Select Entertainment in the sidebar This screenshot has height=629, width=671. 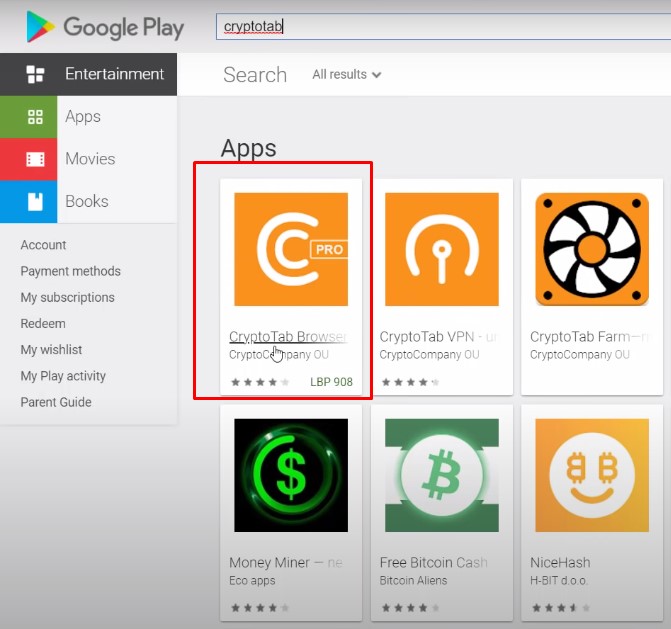(89, 74)
